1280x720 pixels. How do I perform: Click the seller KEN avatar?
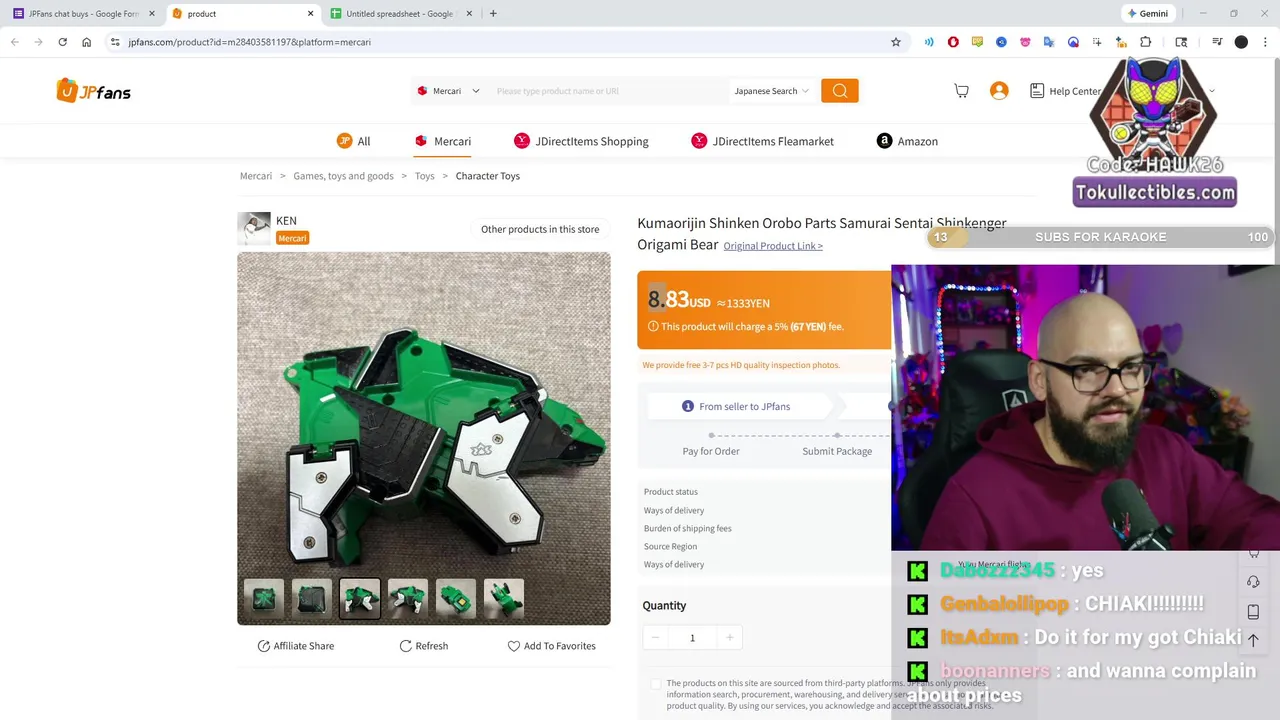254,228
